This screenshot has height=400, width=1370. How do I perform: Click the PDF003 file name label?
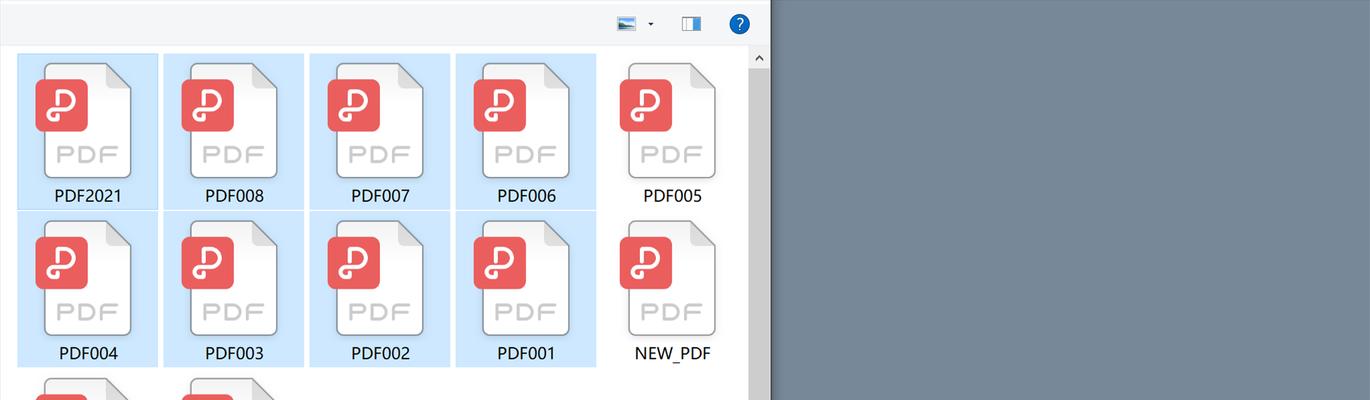(x=234, y=353)
